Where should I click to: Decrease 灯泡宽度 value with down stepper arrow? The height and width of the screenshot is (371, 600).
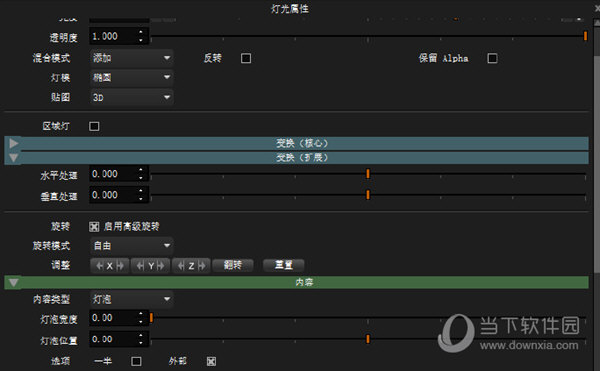(141, 322)
